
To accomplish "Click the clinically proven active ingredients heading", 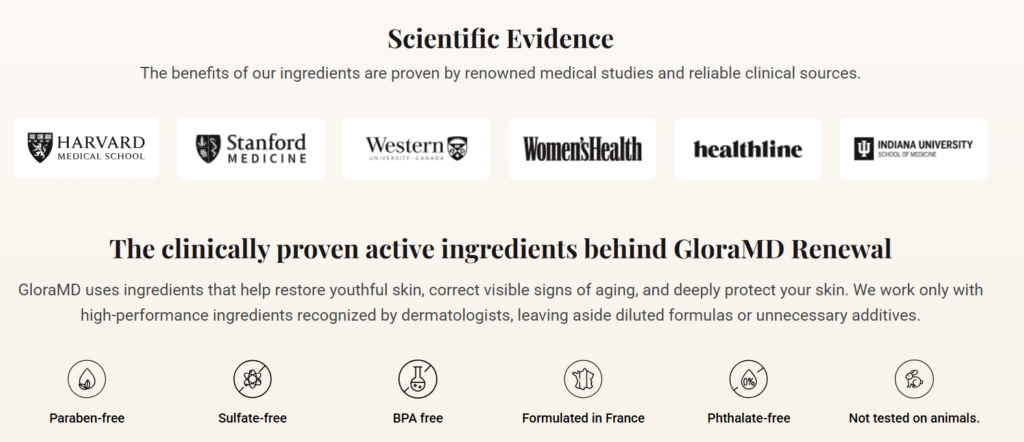I will (x=500, y=248).
